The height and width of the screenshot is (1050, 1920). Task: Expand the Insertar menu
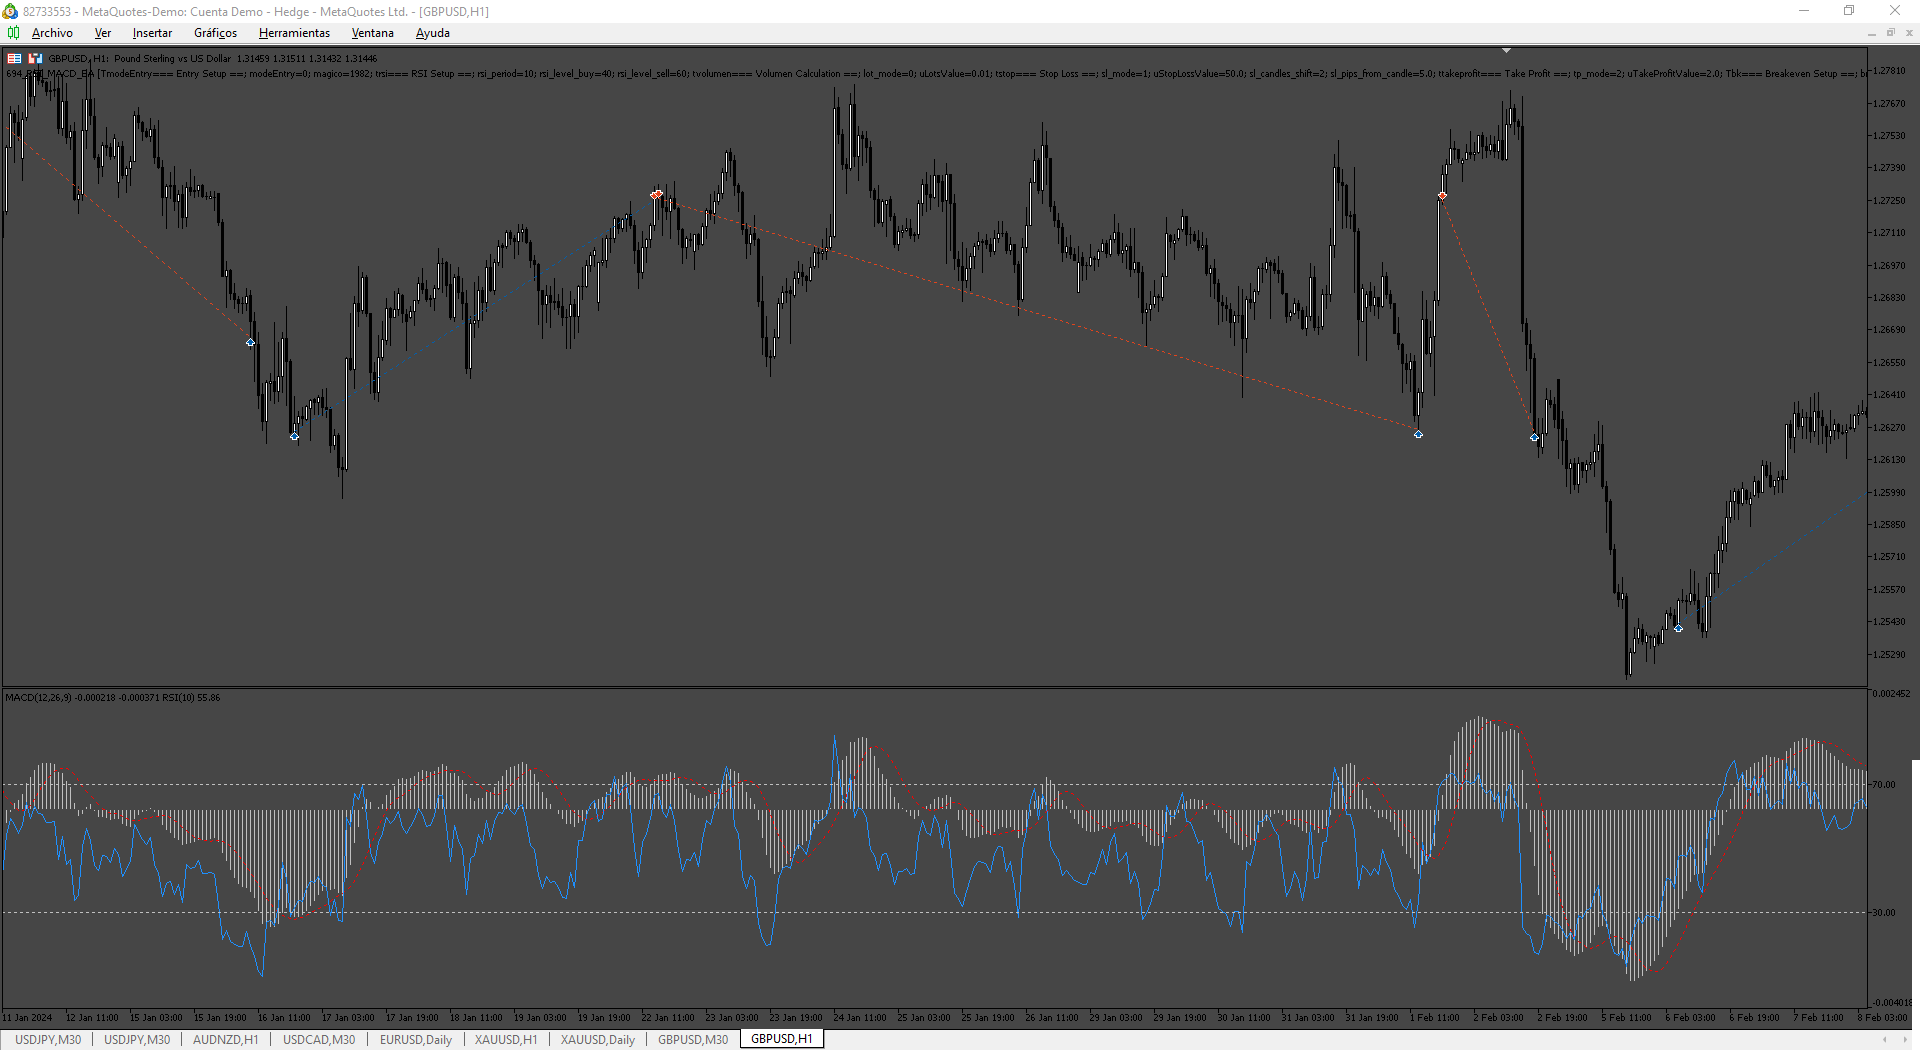(152, 33)
